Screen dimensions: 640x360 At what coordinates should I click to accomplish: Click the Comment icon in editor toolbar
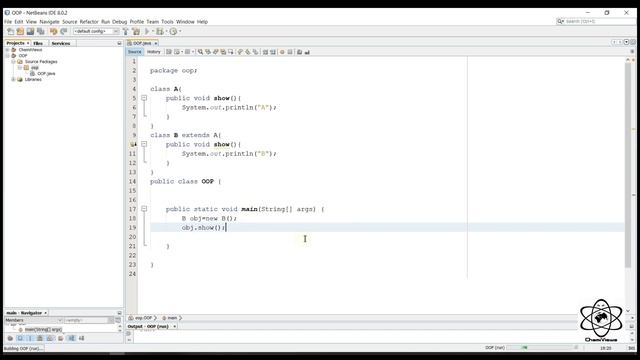click(299, 52)
